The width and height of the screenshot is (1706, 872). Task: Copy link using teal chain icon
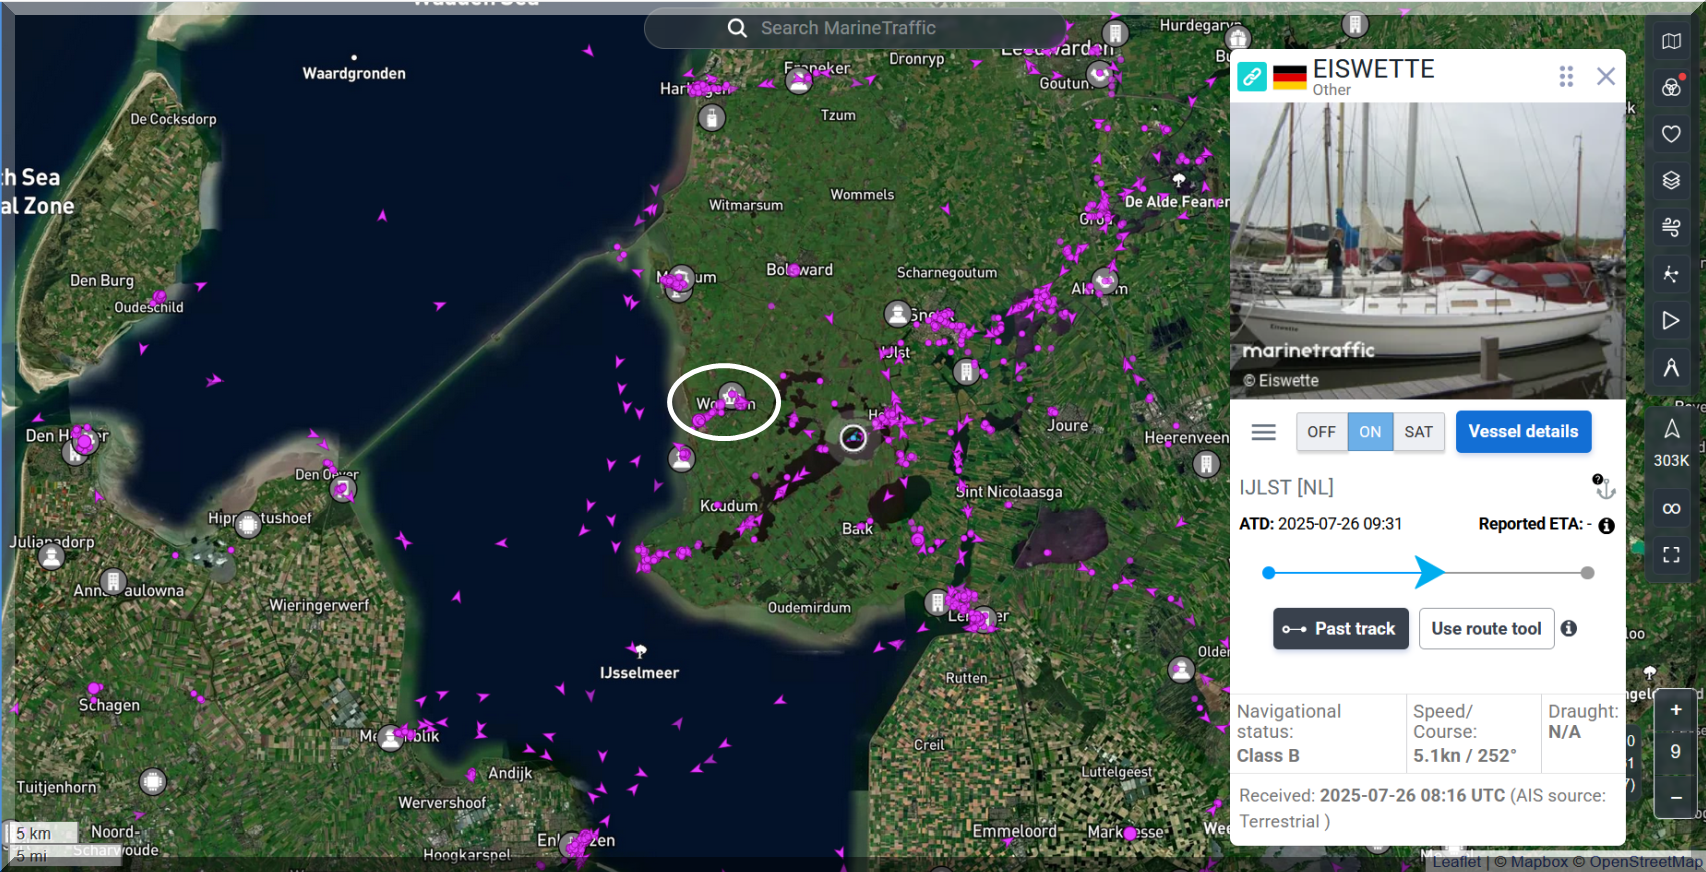1252,76
